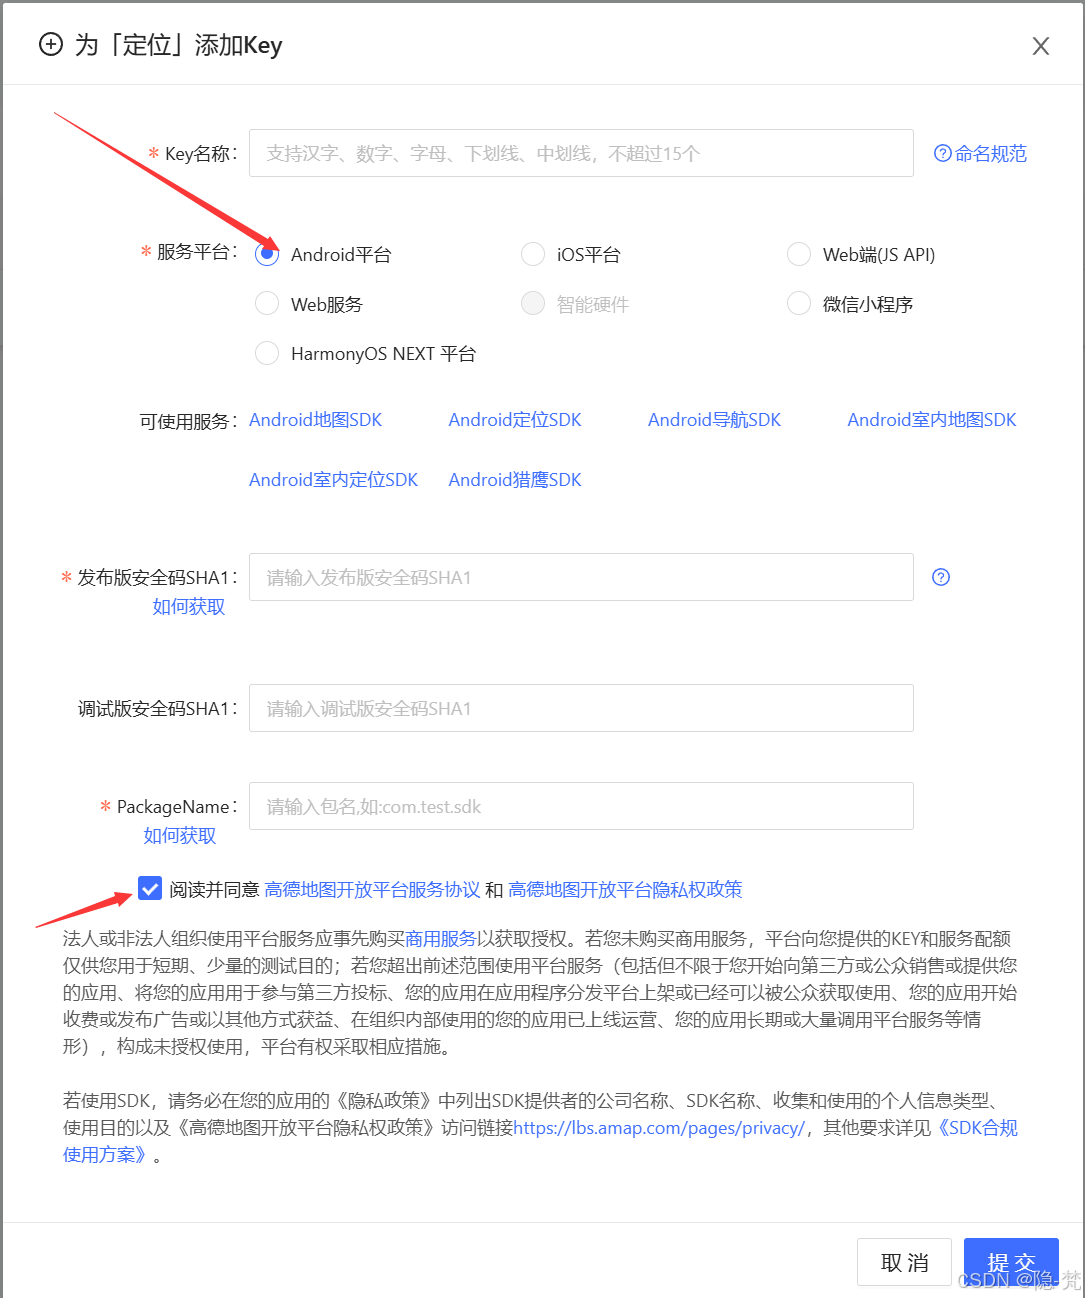Close the add Key dialog
This screenshot has height=1298, width=1085.
[1041, 46]
